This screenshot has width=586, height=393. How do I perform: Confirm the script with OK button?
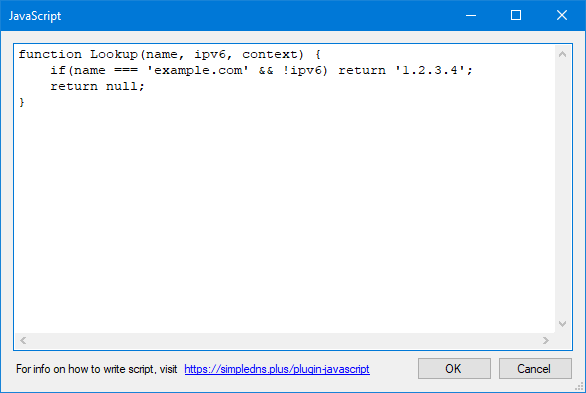454,369
